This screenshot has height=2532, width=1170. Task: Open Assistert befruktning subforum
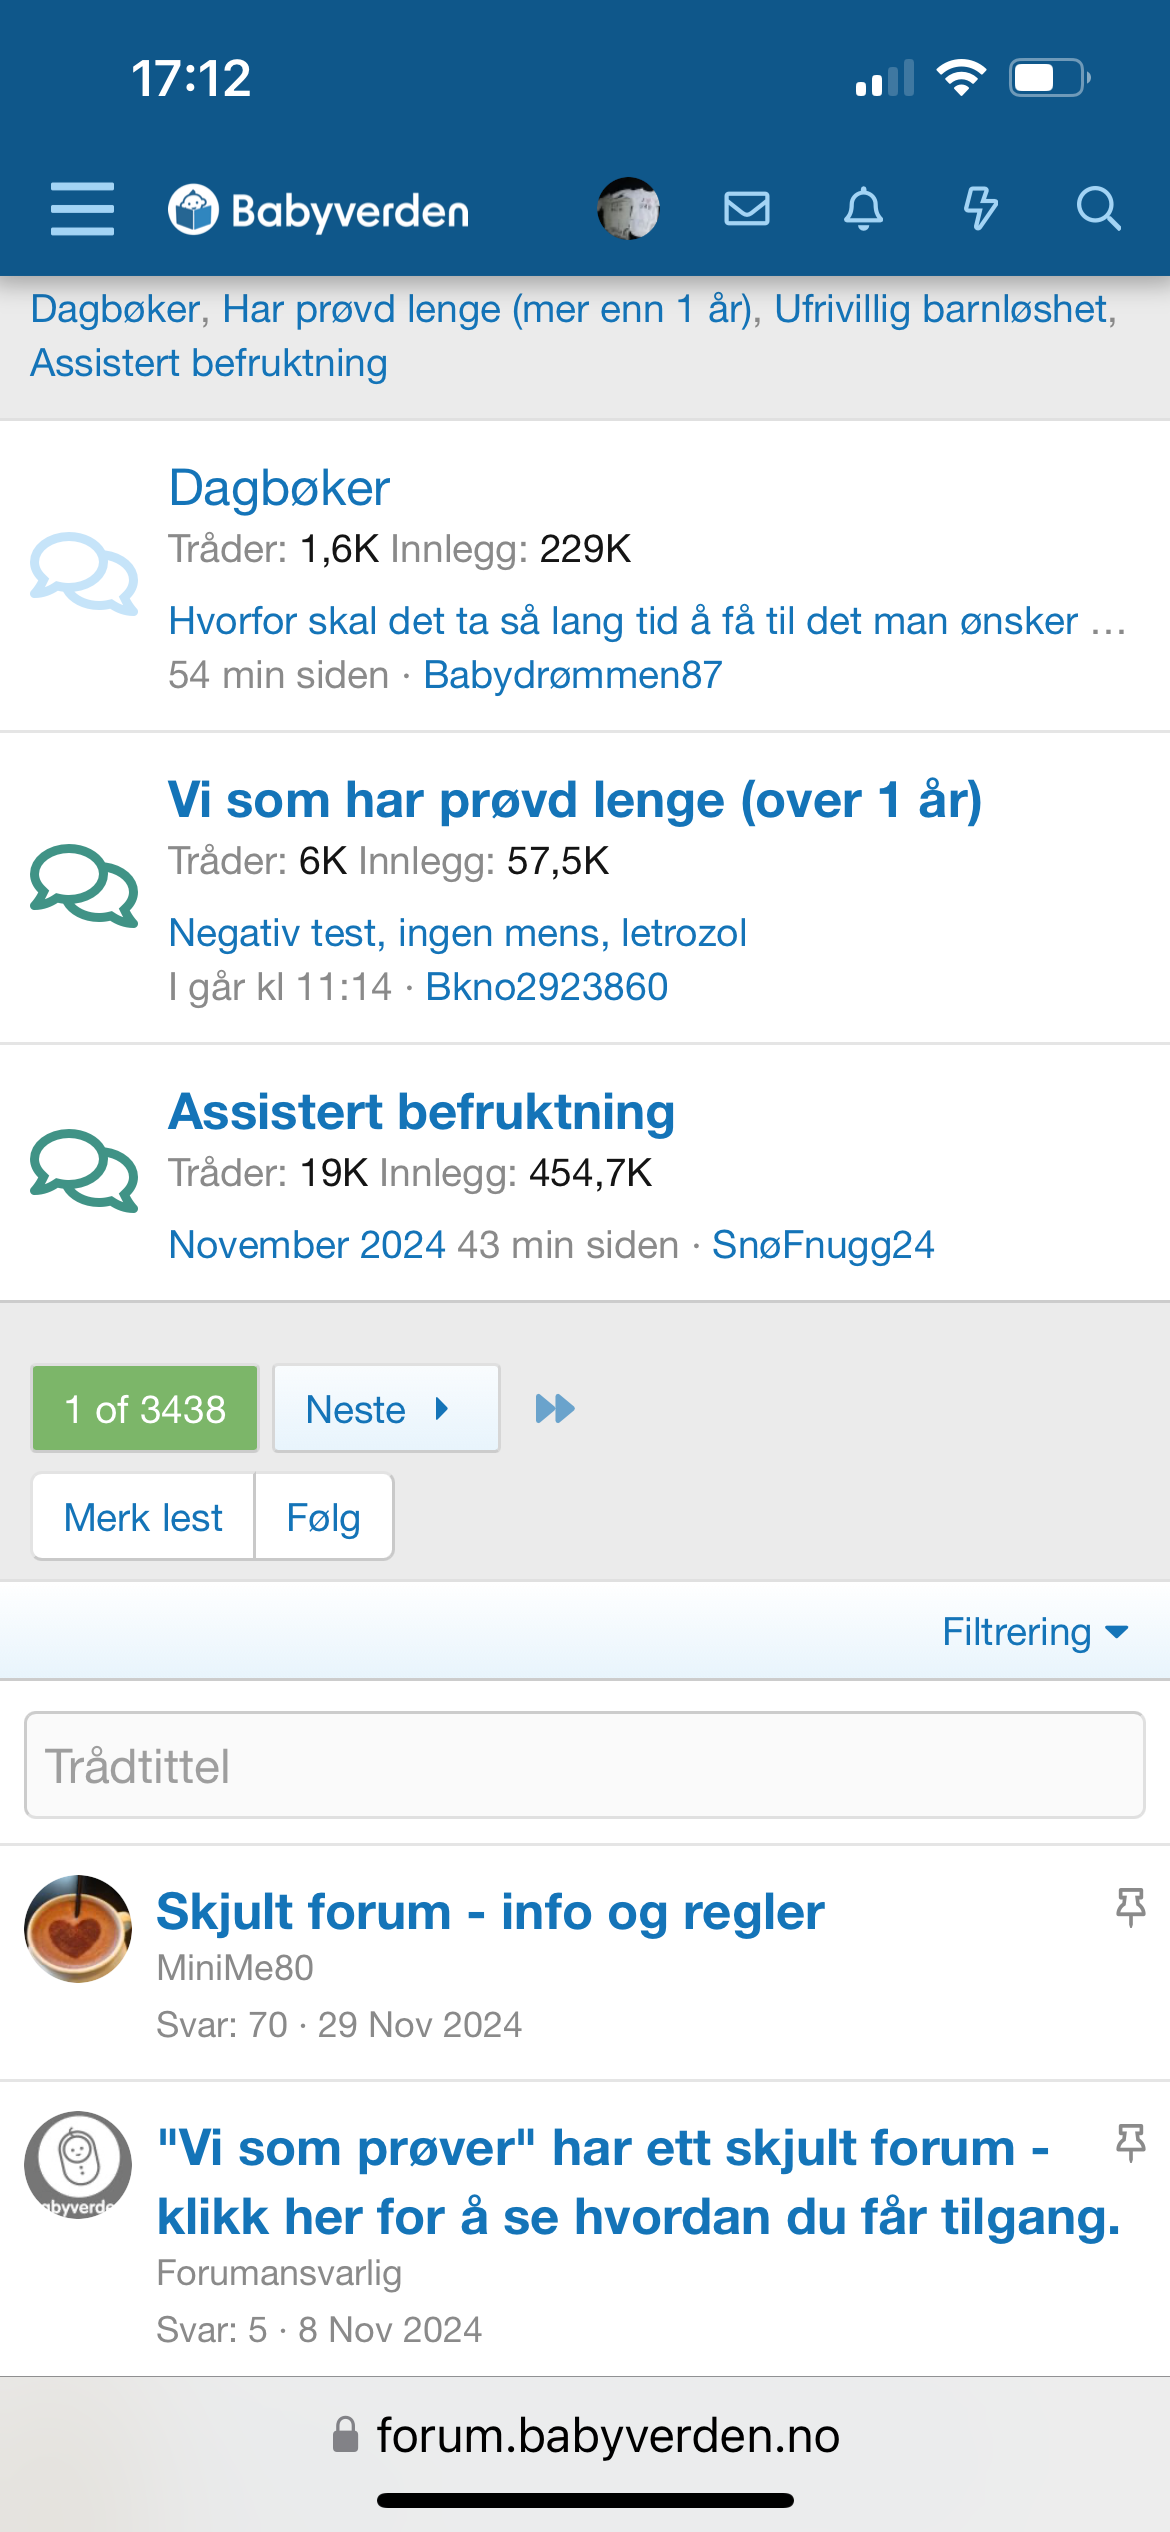tap(421, 1112)
